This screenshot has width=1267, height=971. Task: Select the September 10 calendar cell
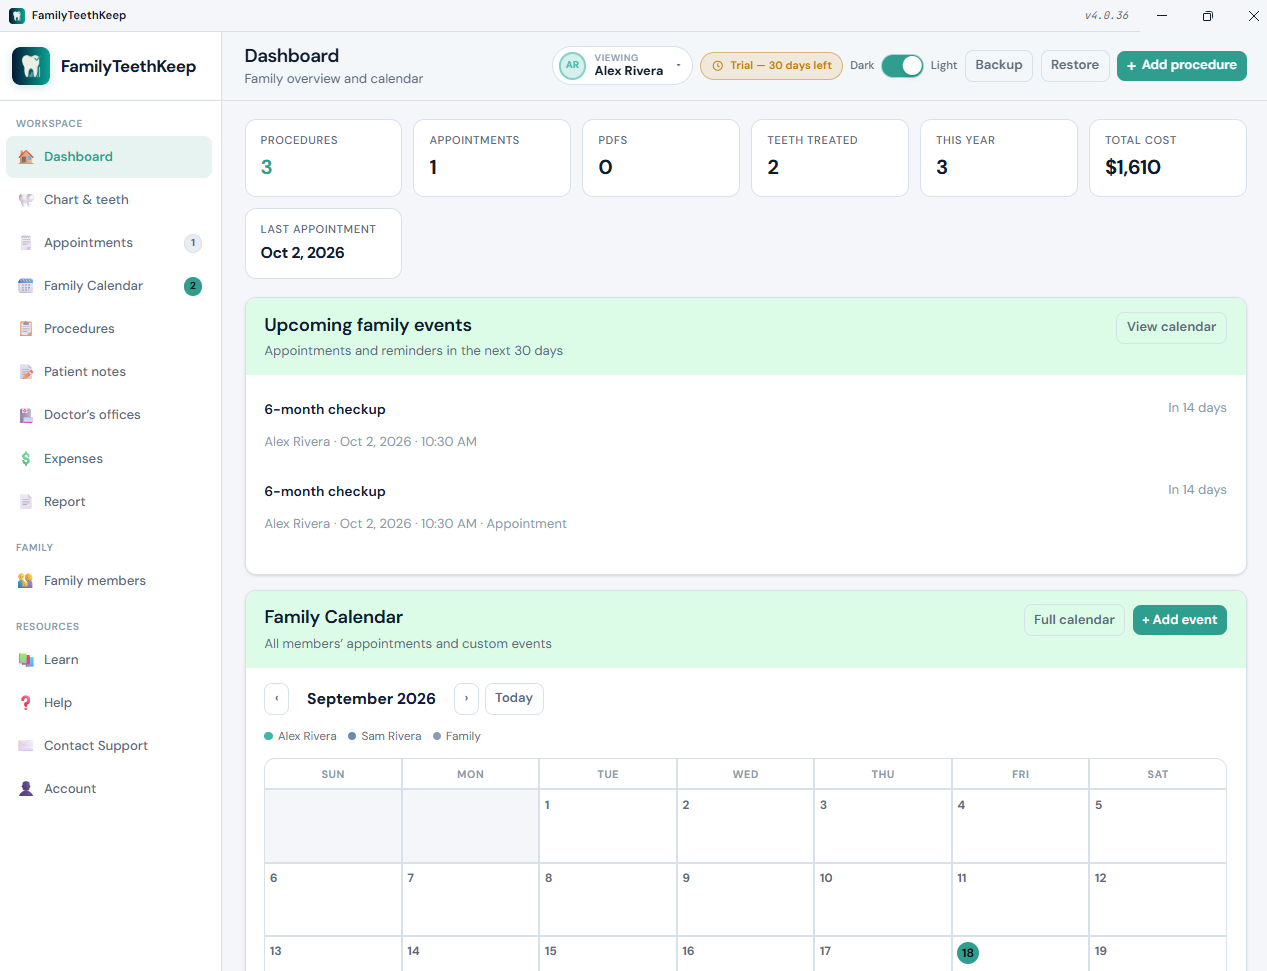(x=883, y=900)
